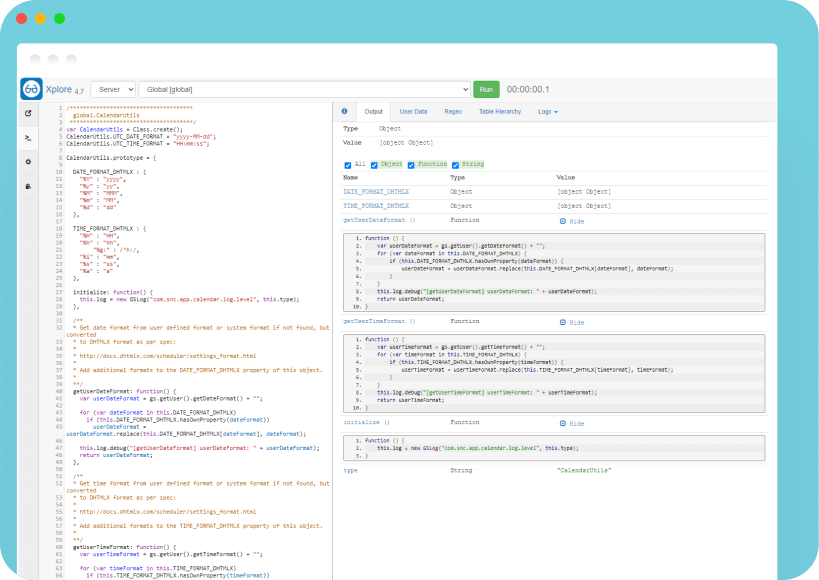Viewport: 819px width, 580px height.
Task: Expand the Logs dropdown menu
Action: [549, 112]
